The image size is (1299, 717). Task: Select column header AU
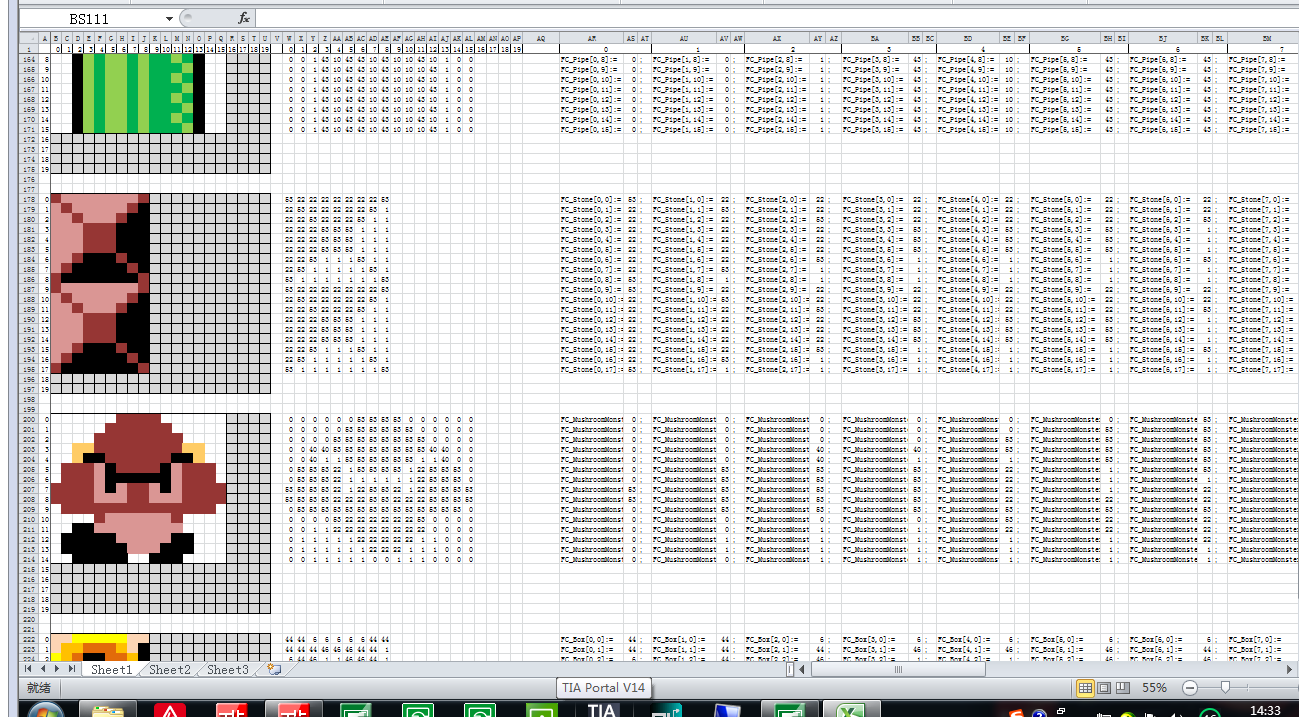point(684,38)
